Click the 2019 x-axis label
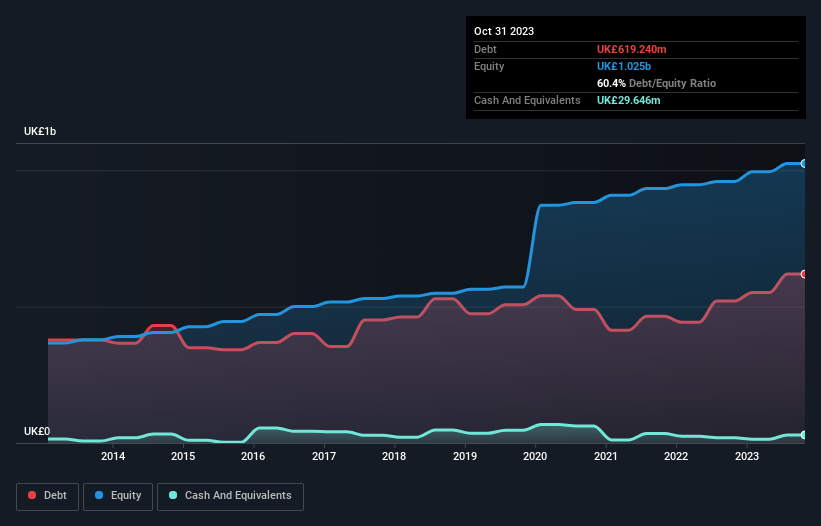This screenshot has height=526, width=821. point(465,456)
